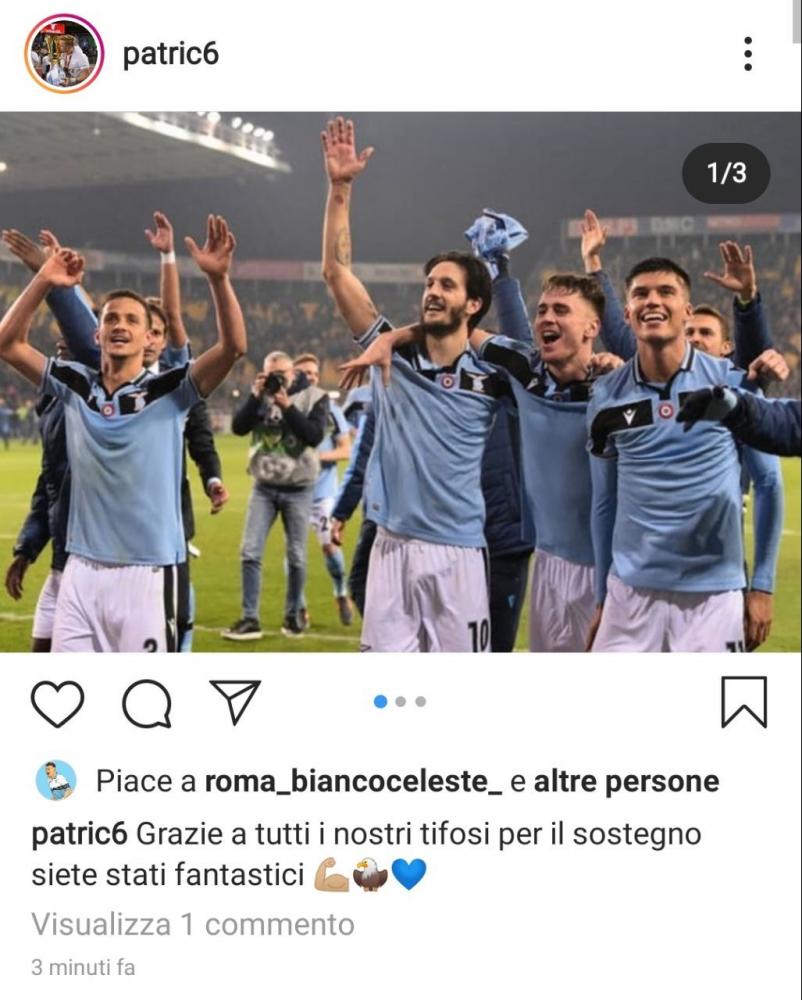Tap the '3 minuti fa' timestamp

click(x=84, y=967)
